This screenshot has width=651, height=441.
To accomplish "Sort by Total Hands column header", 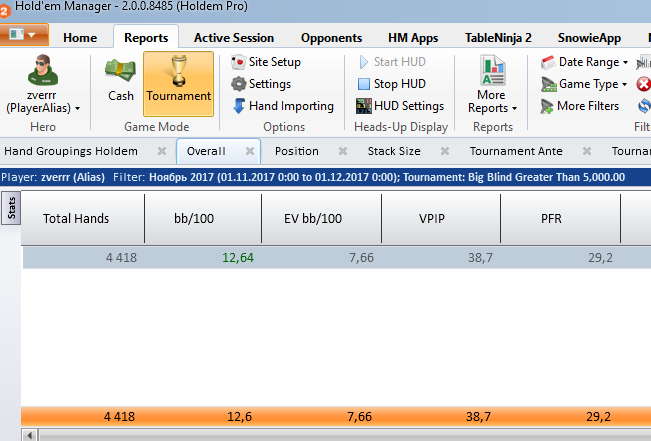I will [83, 218].
